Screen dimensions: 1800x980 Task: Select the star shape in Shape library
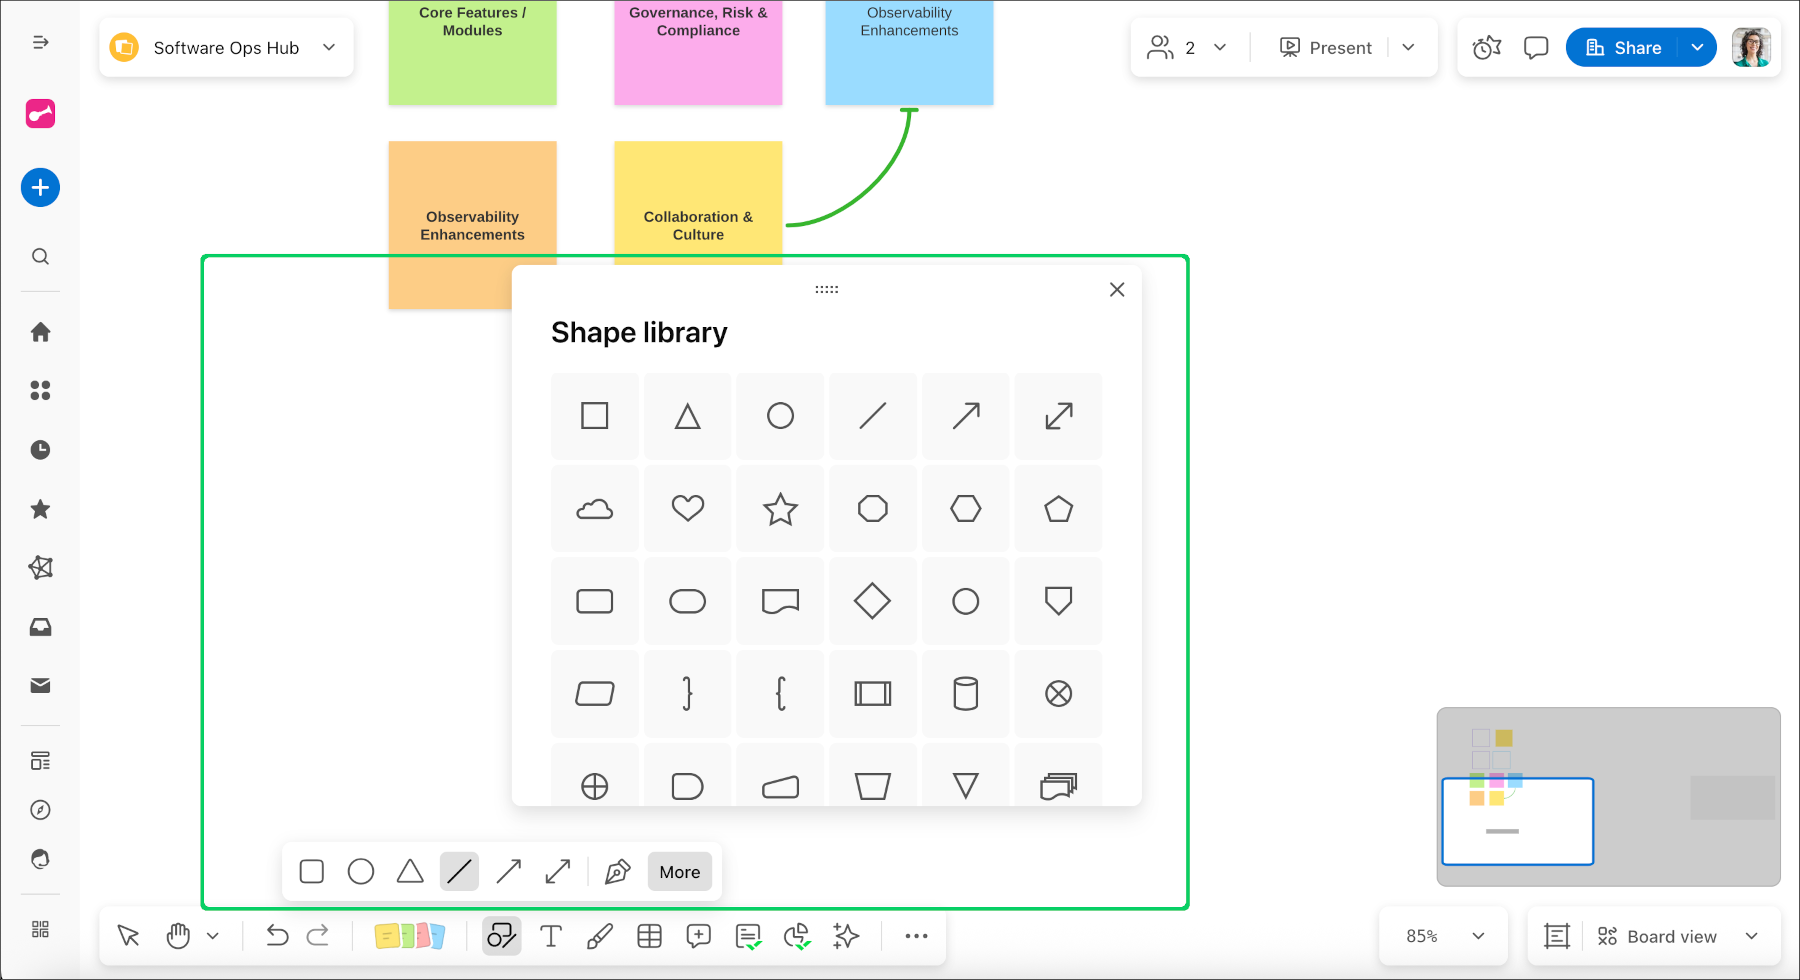[x=780, y=508]
